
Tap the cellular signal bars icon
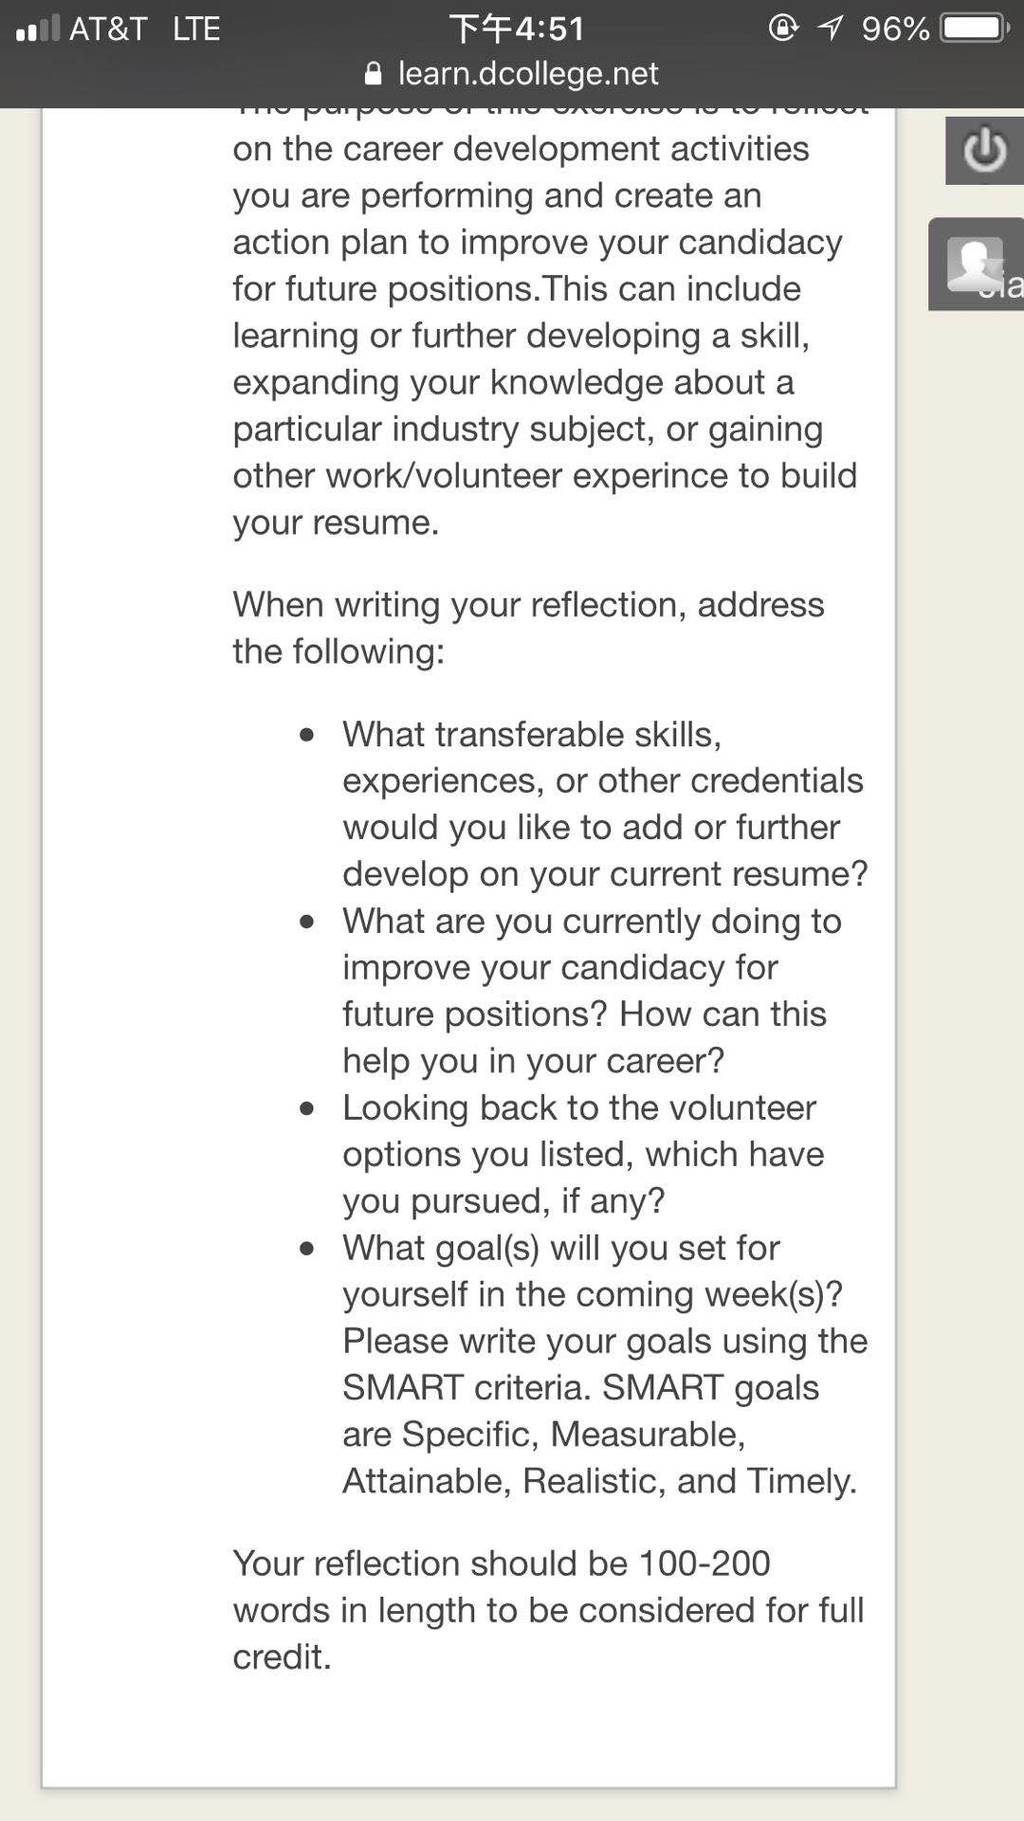pos(37,28)
